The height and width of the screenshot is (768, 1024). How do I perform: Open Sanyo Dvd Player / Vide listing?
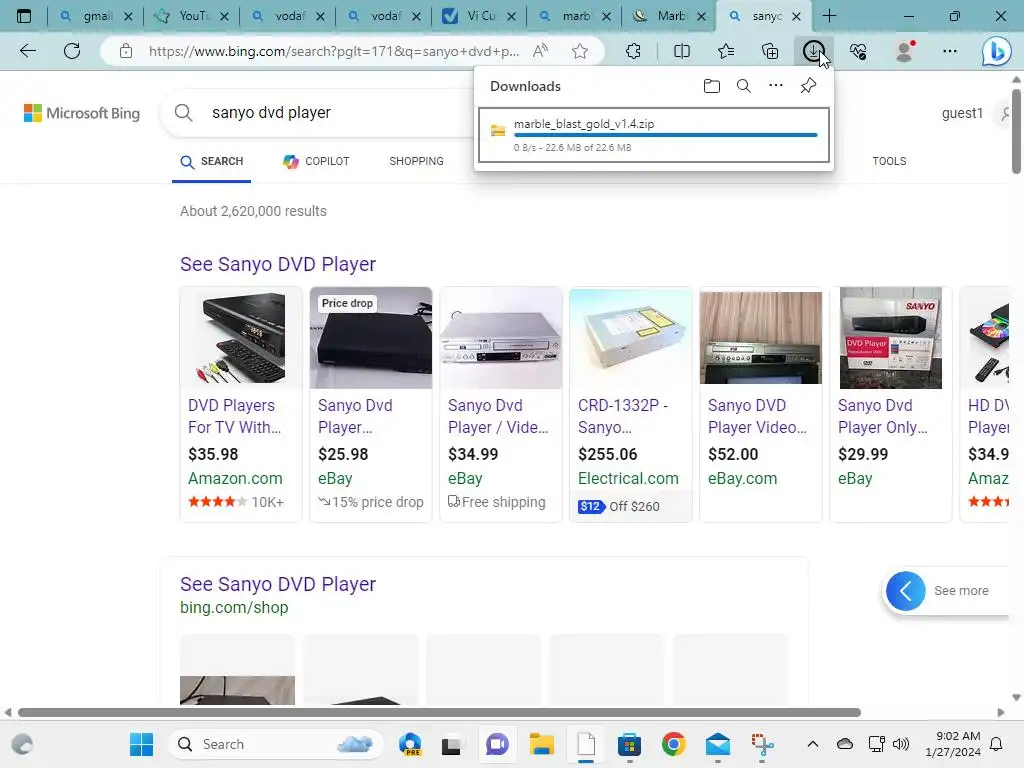[498, 416]
